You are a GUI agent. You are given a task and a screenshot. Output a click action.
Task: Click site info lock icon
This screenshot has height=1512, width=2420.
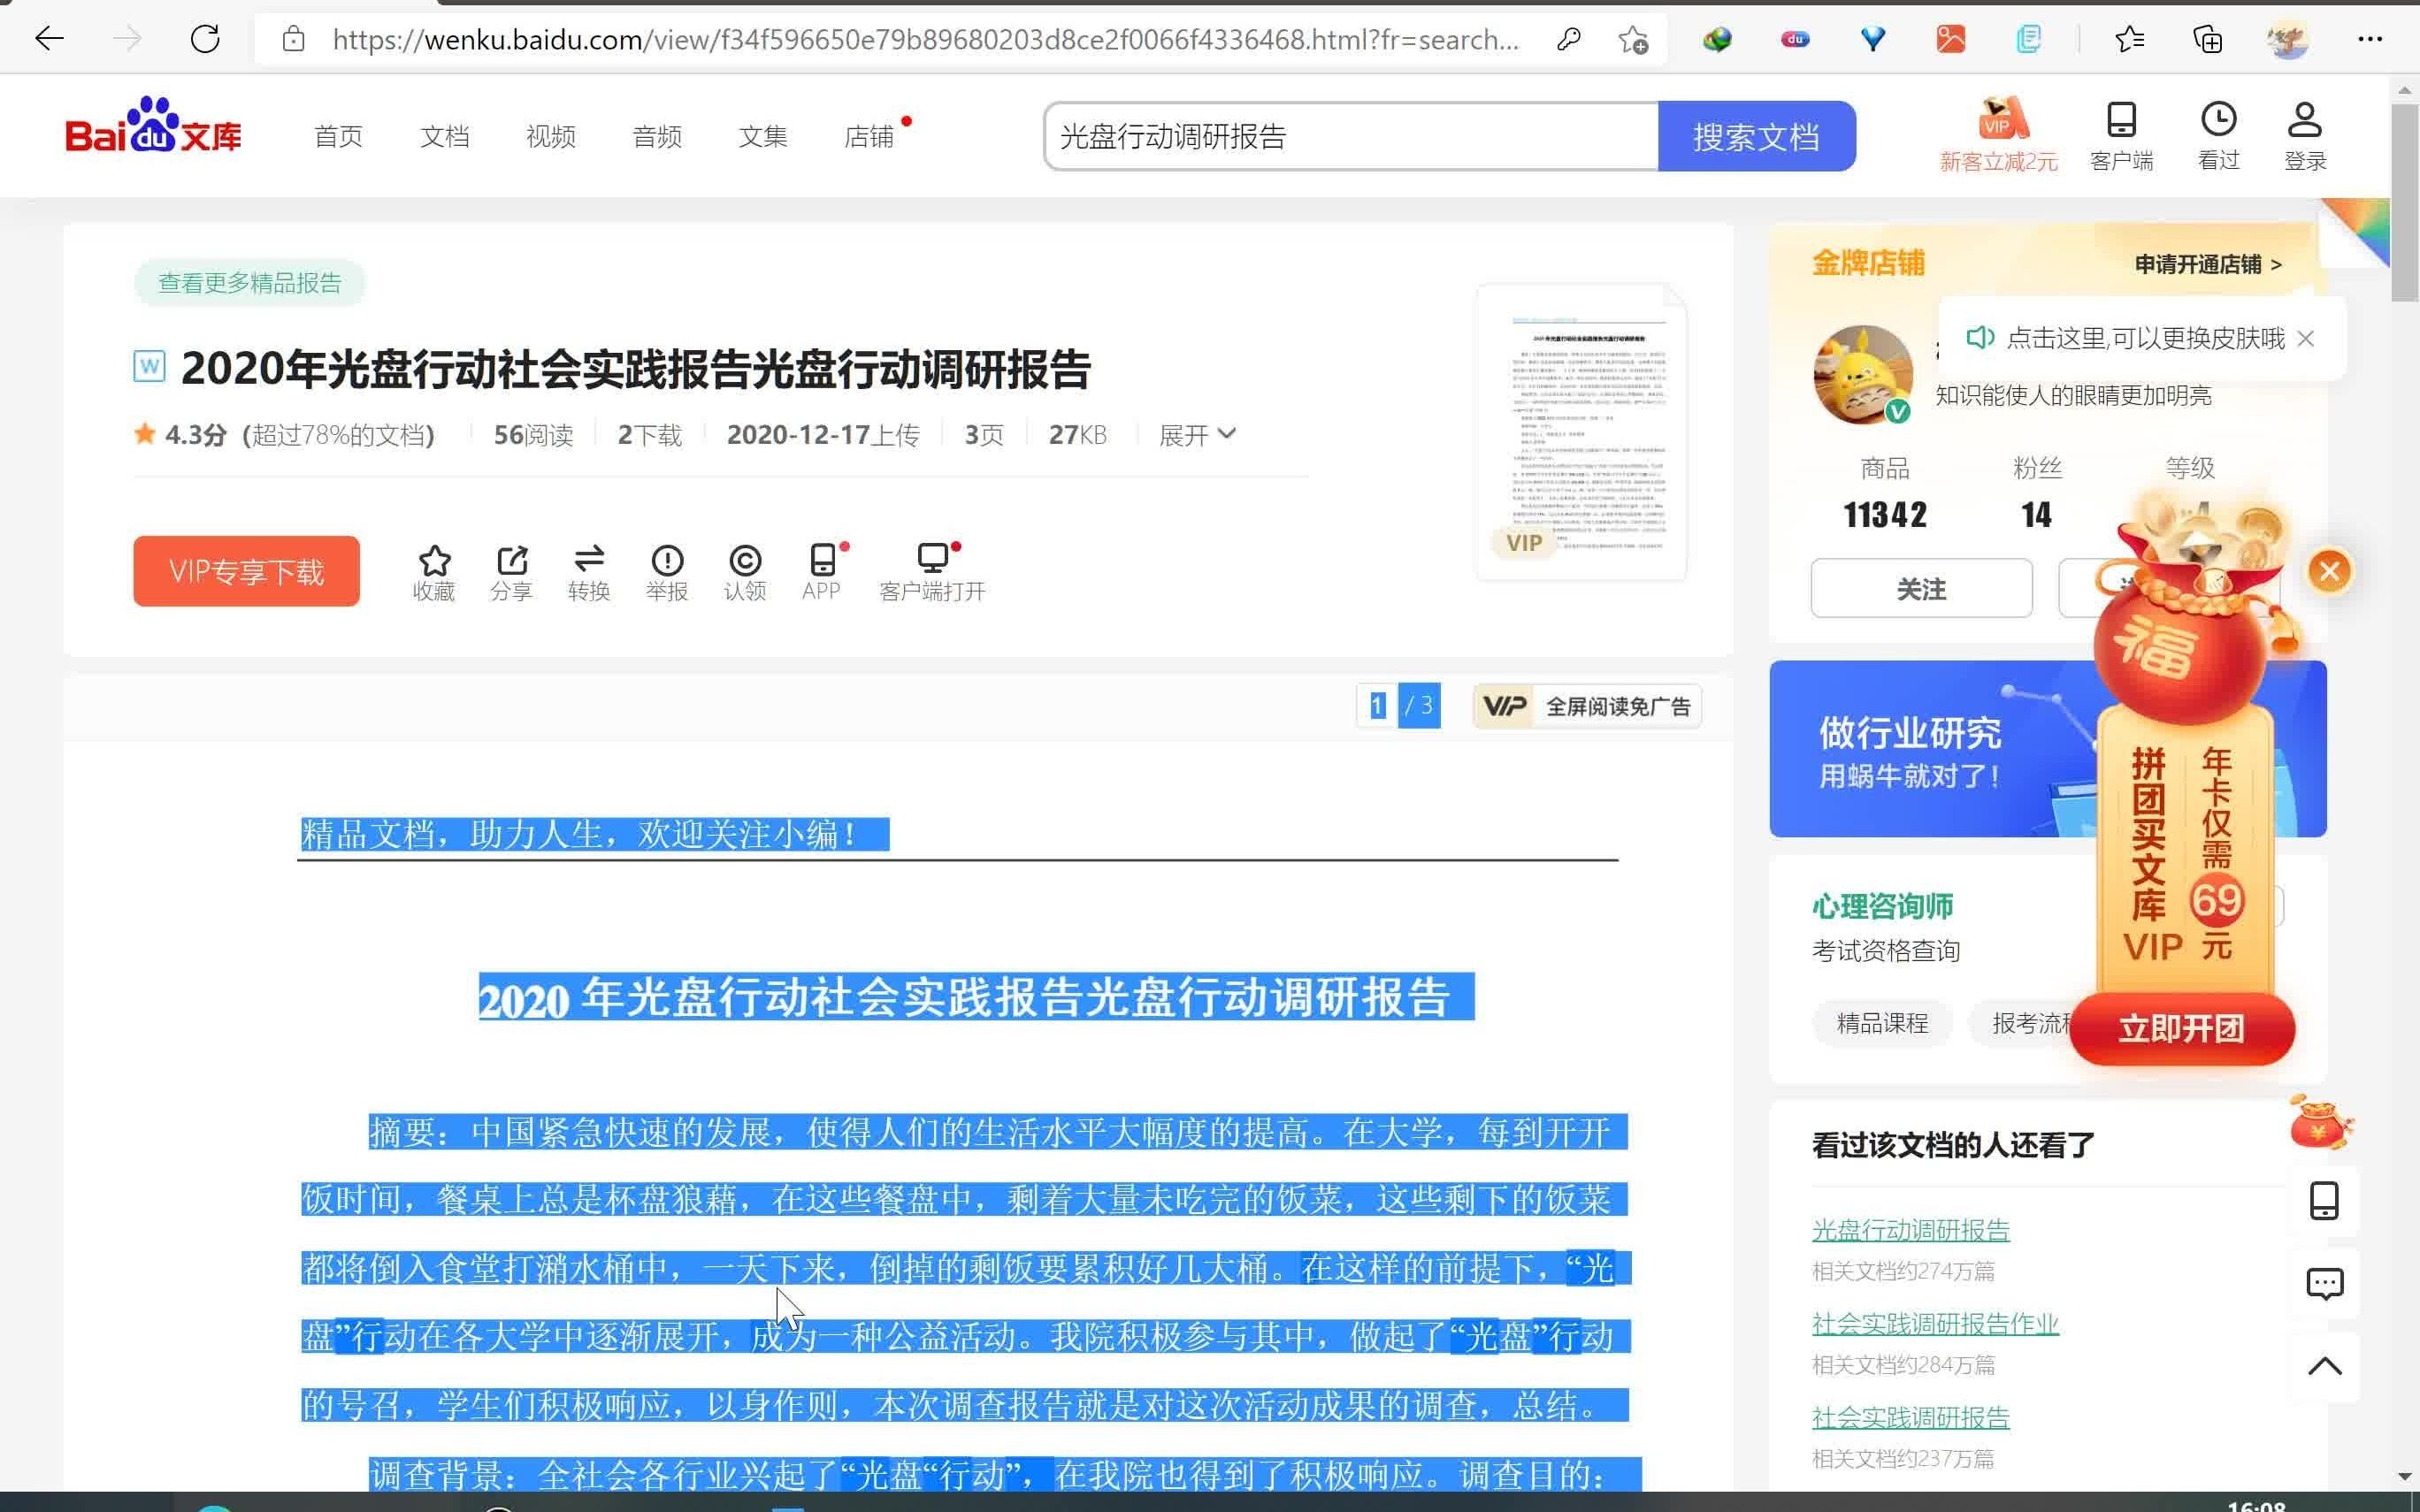[x=293, y=39]
